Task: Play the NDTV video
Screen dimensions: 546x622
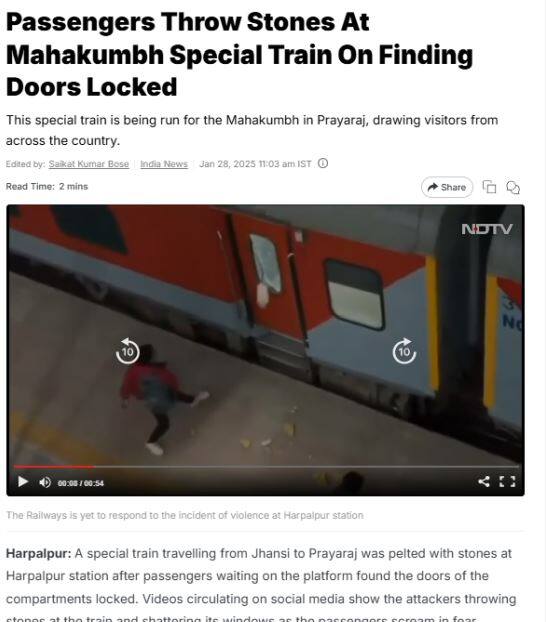Action: coord(23,482)
